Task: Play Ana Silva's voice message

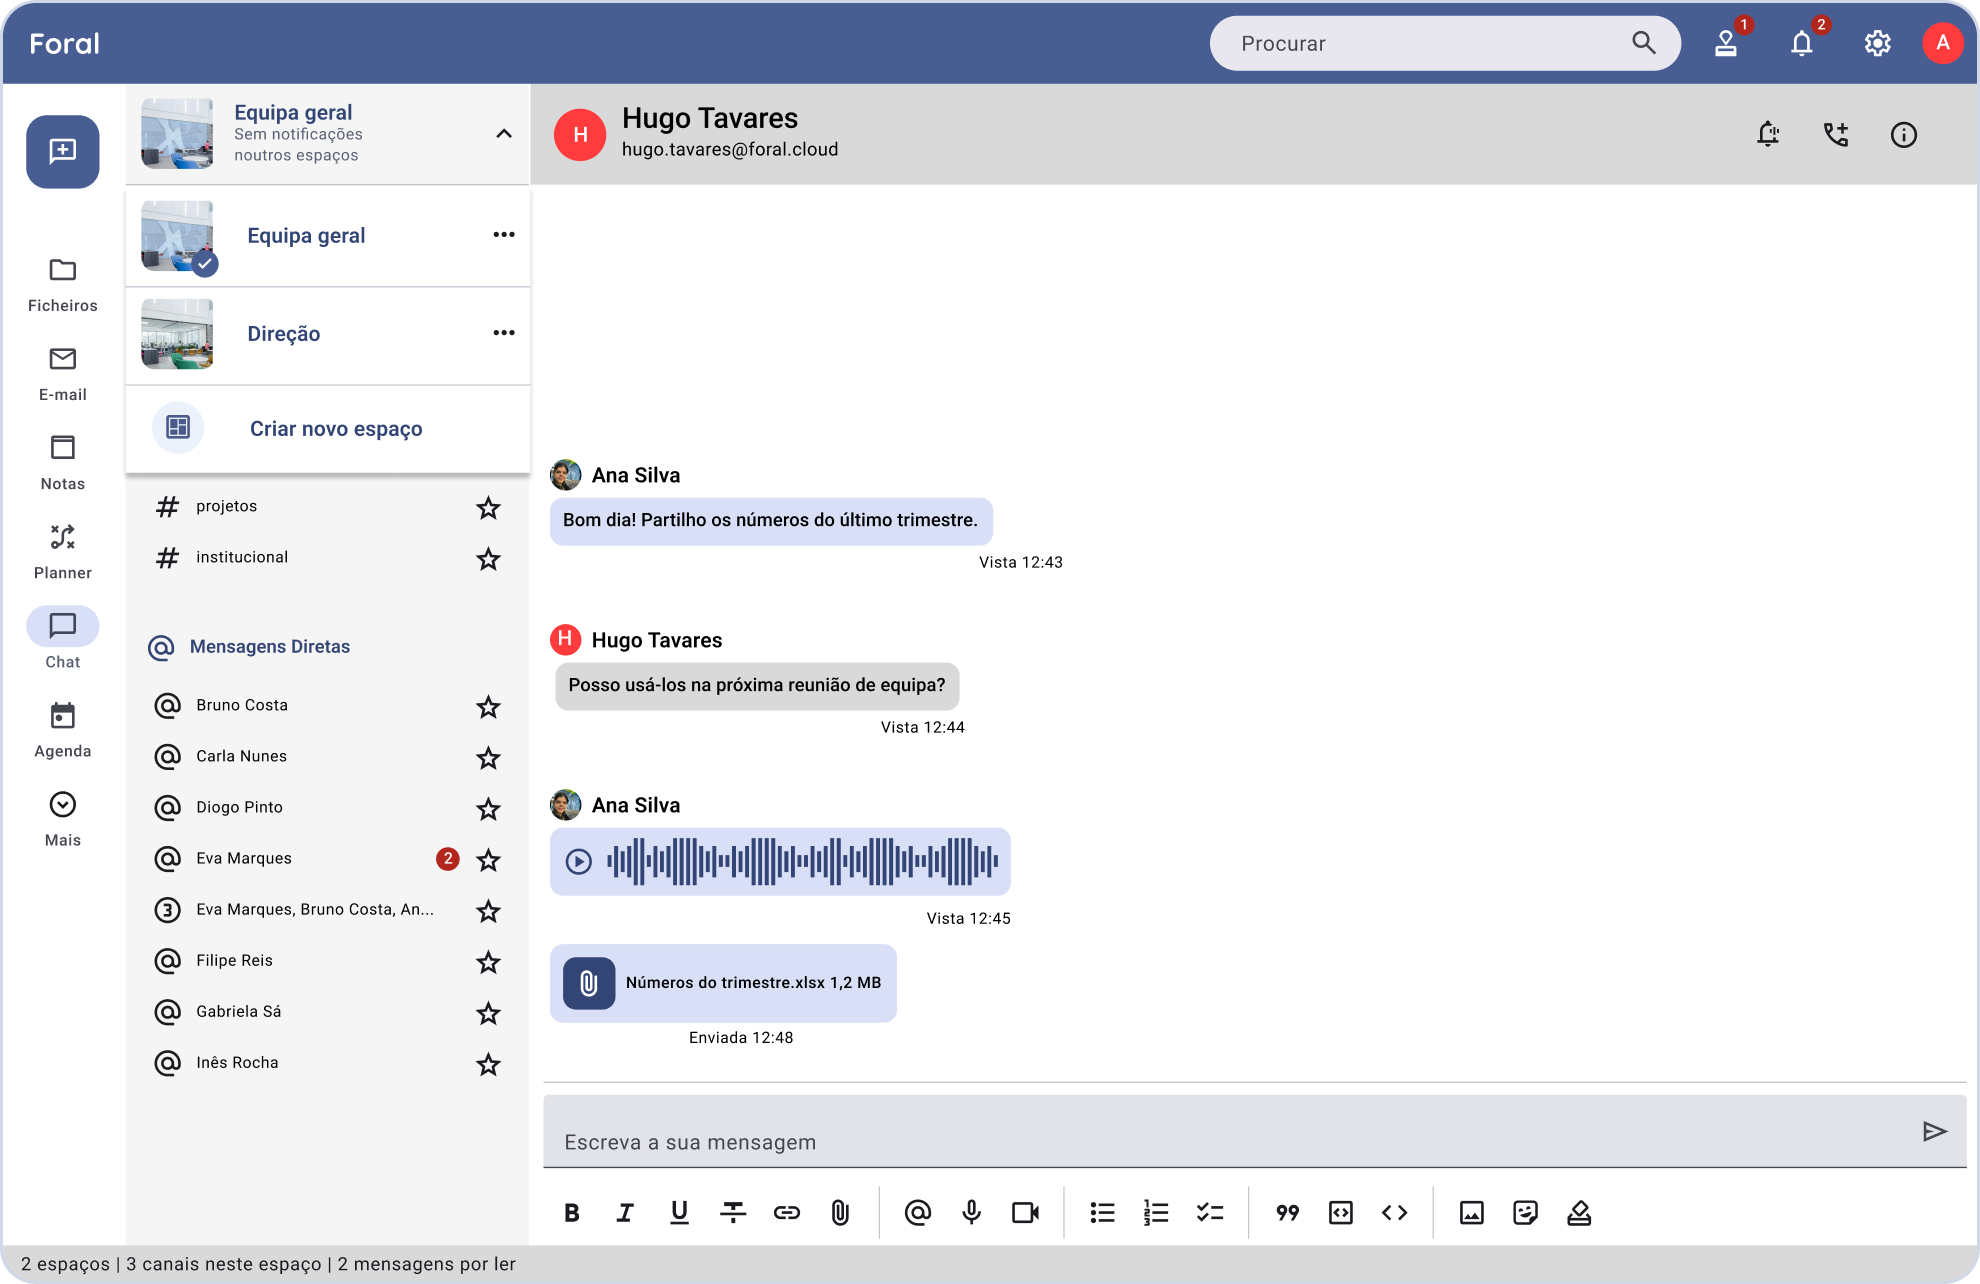Action: tap(579, 861)
